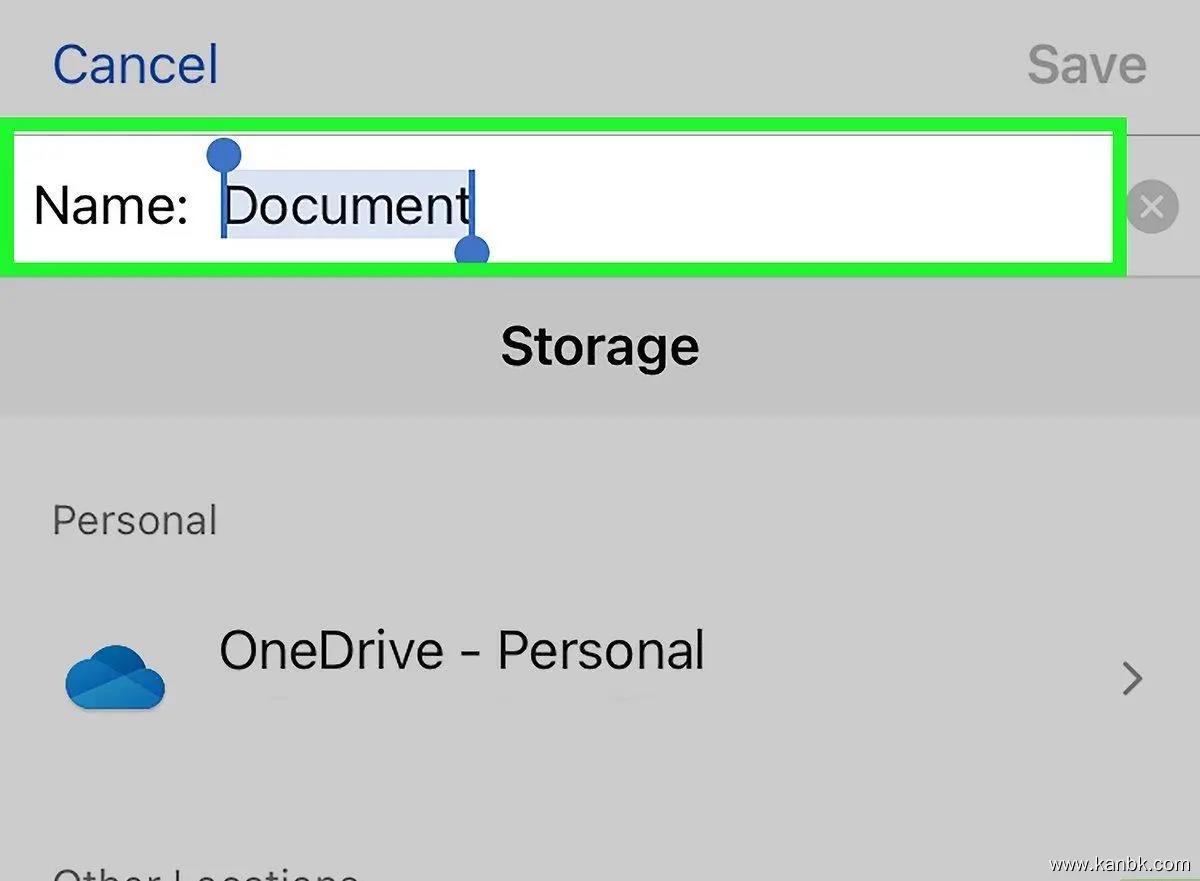Select OneDrive - Personal storage location
The height and width of the screenshot is (881, 1200).
[460, 652]
